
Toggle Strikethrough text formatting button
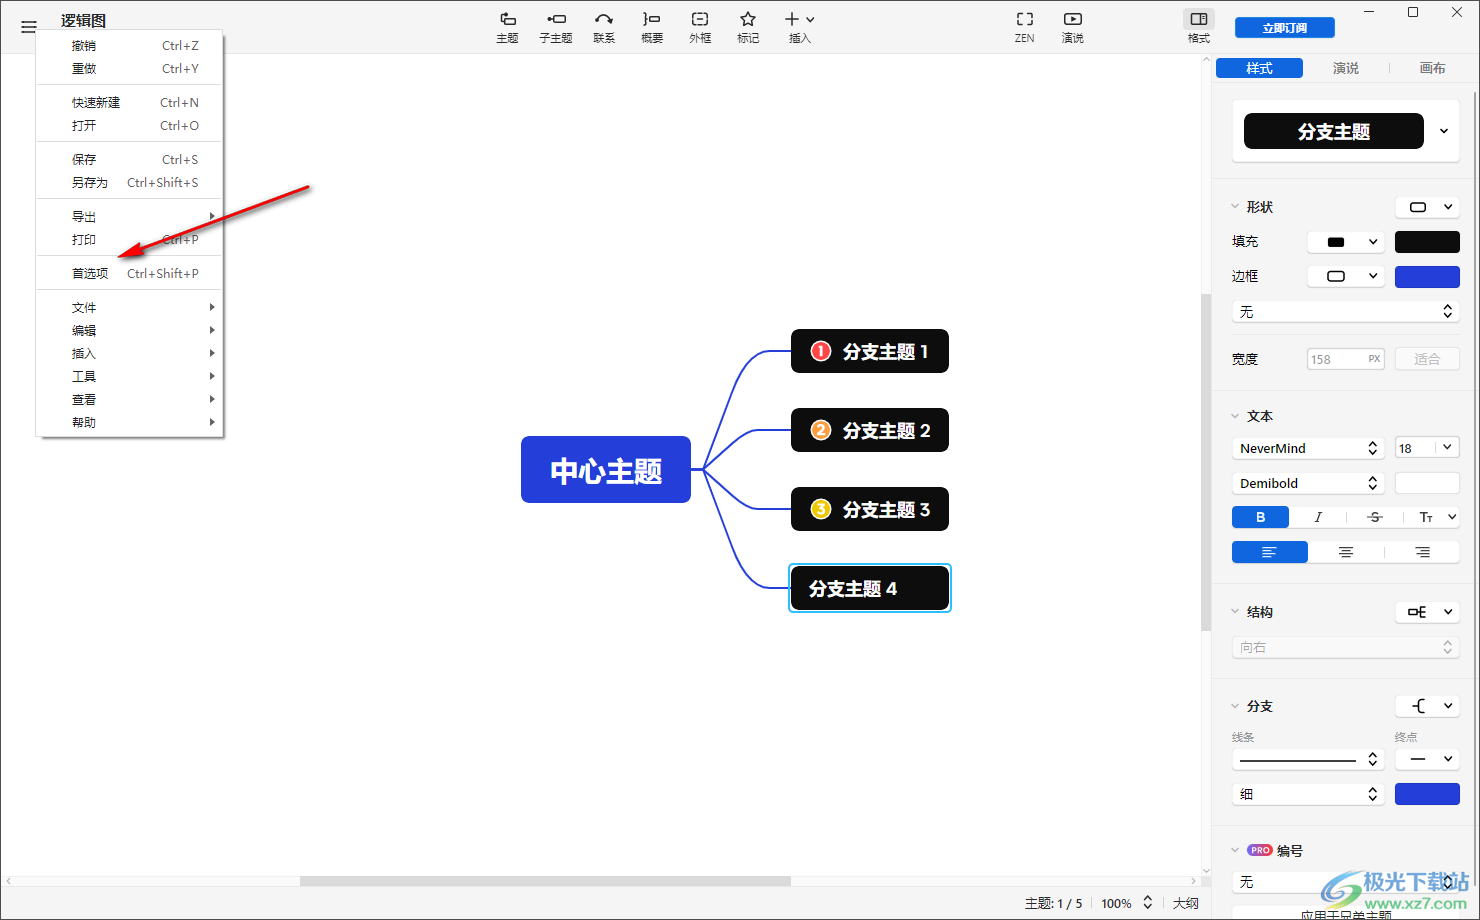coord(1375,517)
